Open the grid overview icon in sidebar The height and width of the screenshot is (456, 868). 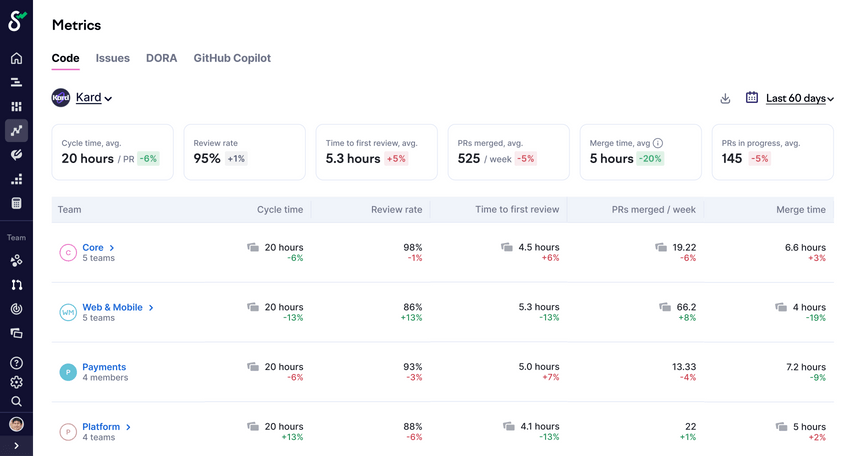17,106
